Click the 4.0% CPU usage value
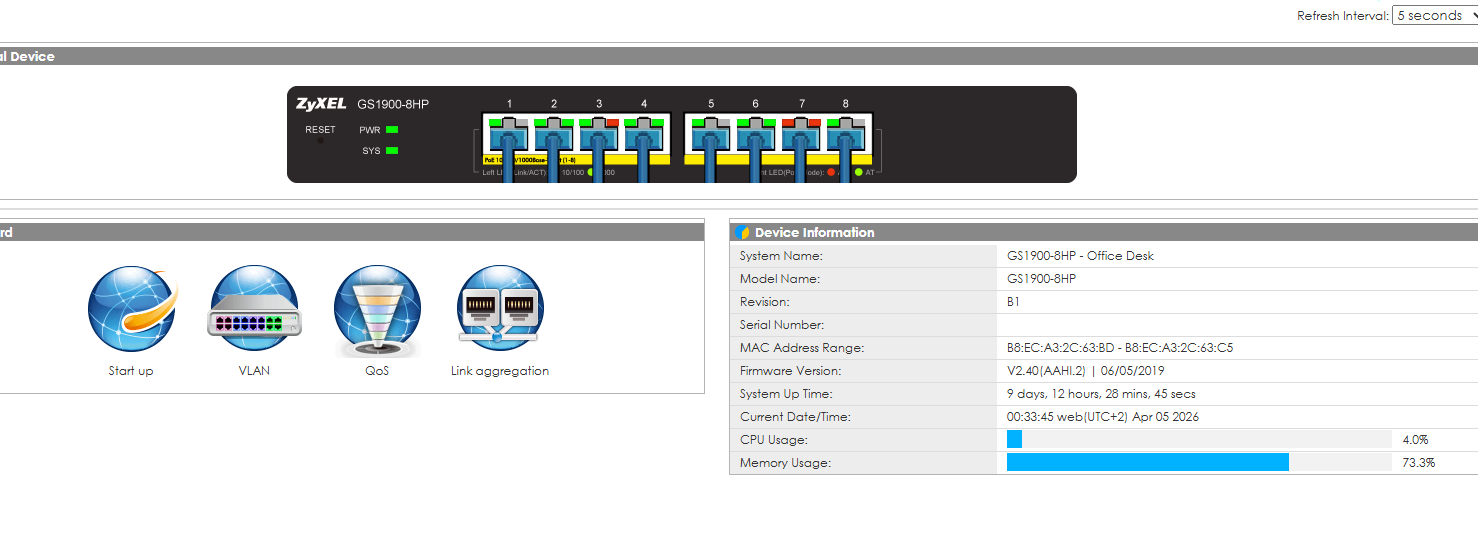This screenshot has width=1478, height=534. [x=1415, y=440]
